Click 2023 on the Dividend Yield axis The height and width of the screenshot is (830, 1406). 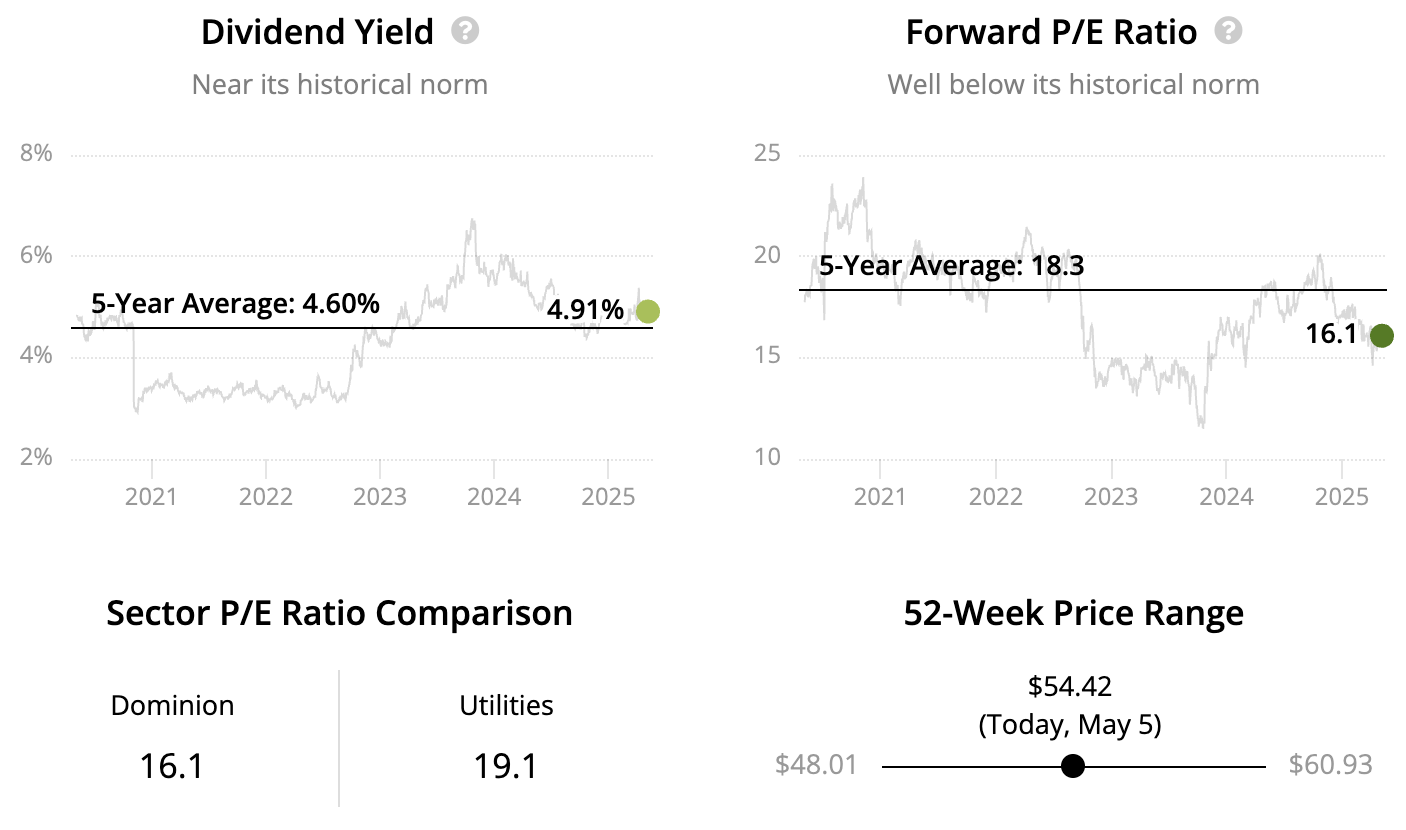380,497
